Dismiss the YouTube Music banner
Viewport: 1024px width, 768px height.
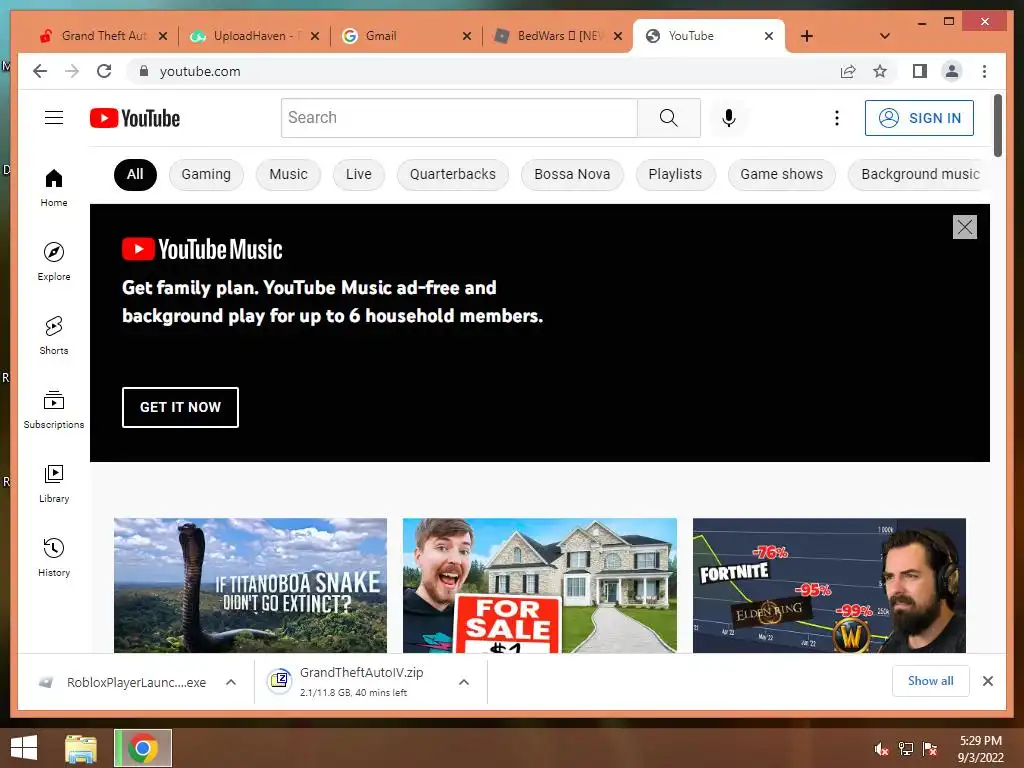965,227
